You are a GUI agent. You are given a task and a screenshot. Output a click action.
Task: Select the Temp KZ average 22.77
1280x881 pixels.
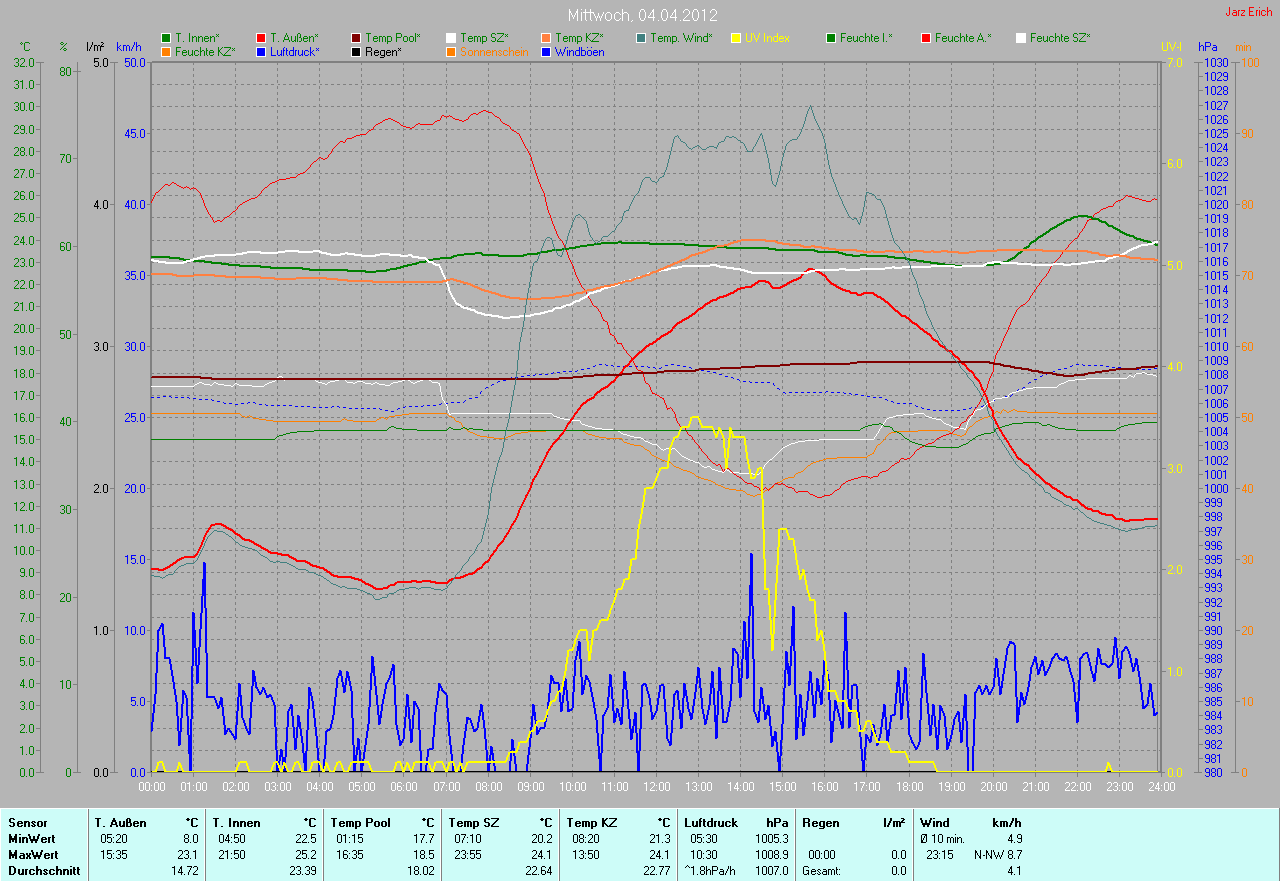(x=658, y=871)
